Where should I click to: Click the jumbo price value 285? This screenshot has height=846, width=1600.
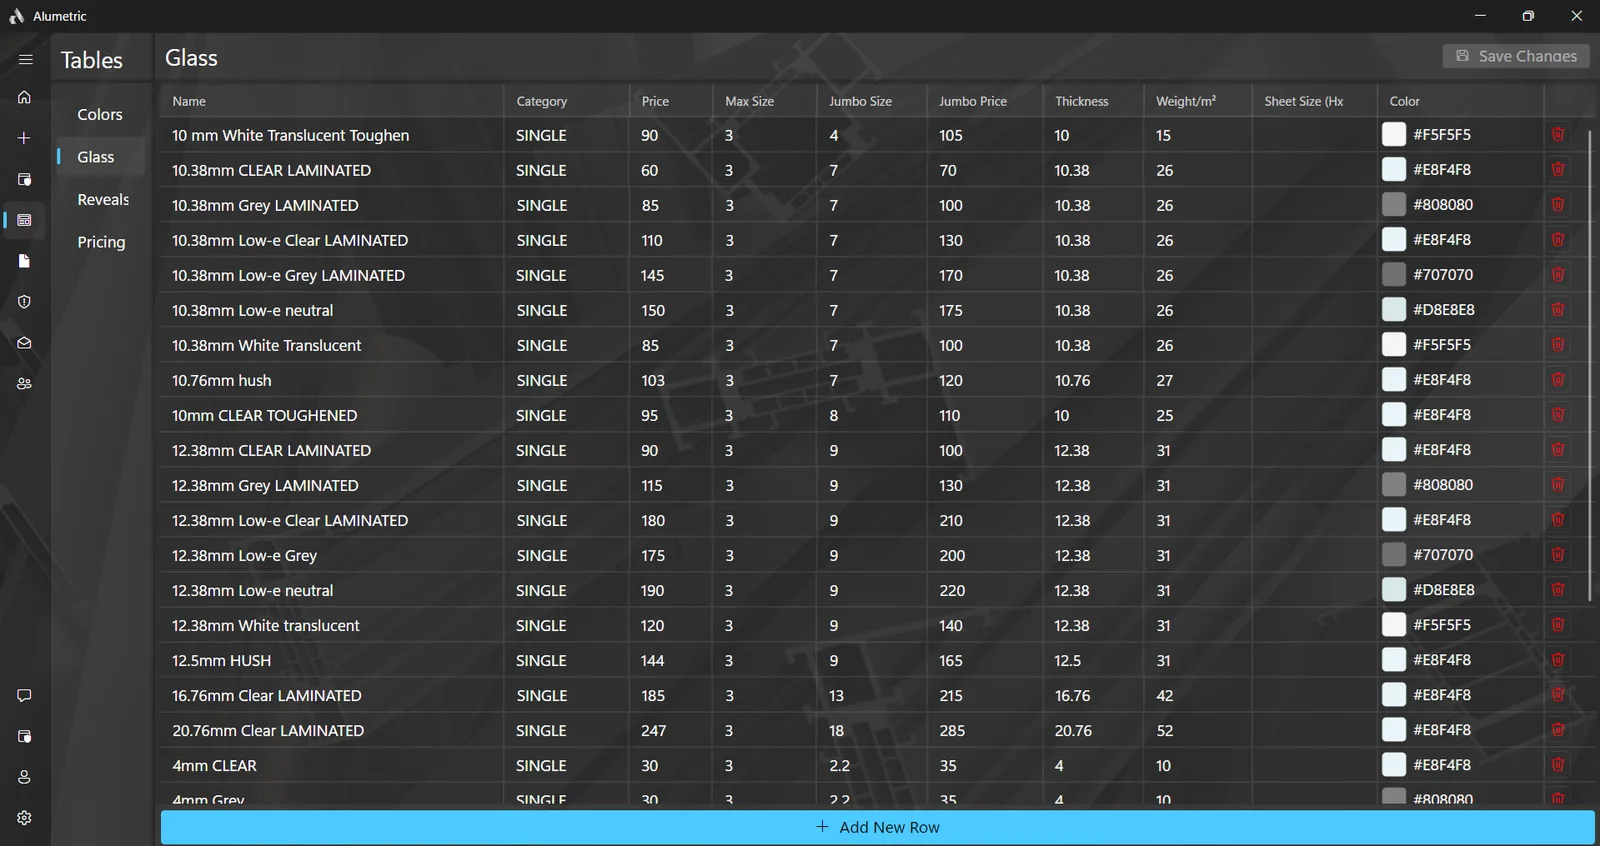point(952,730)
